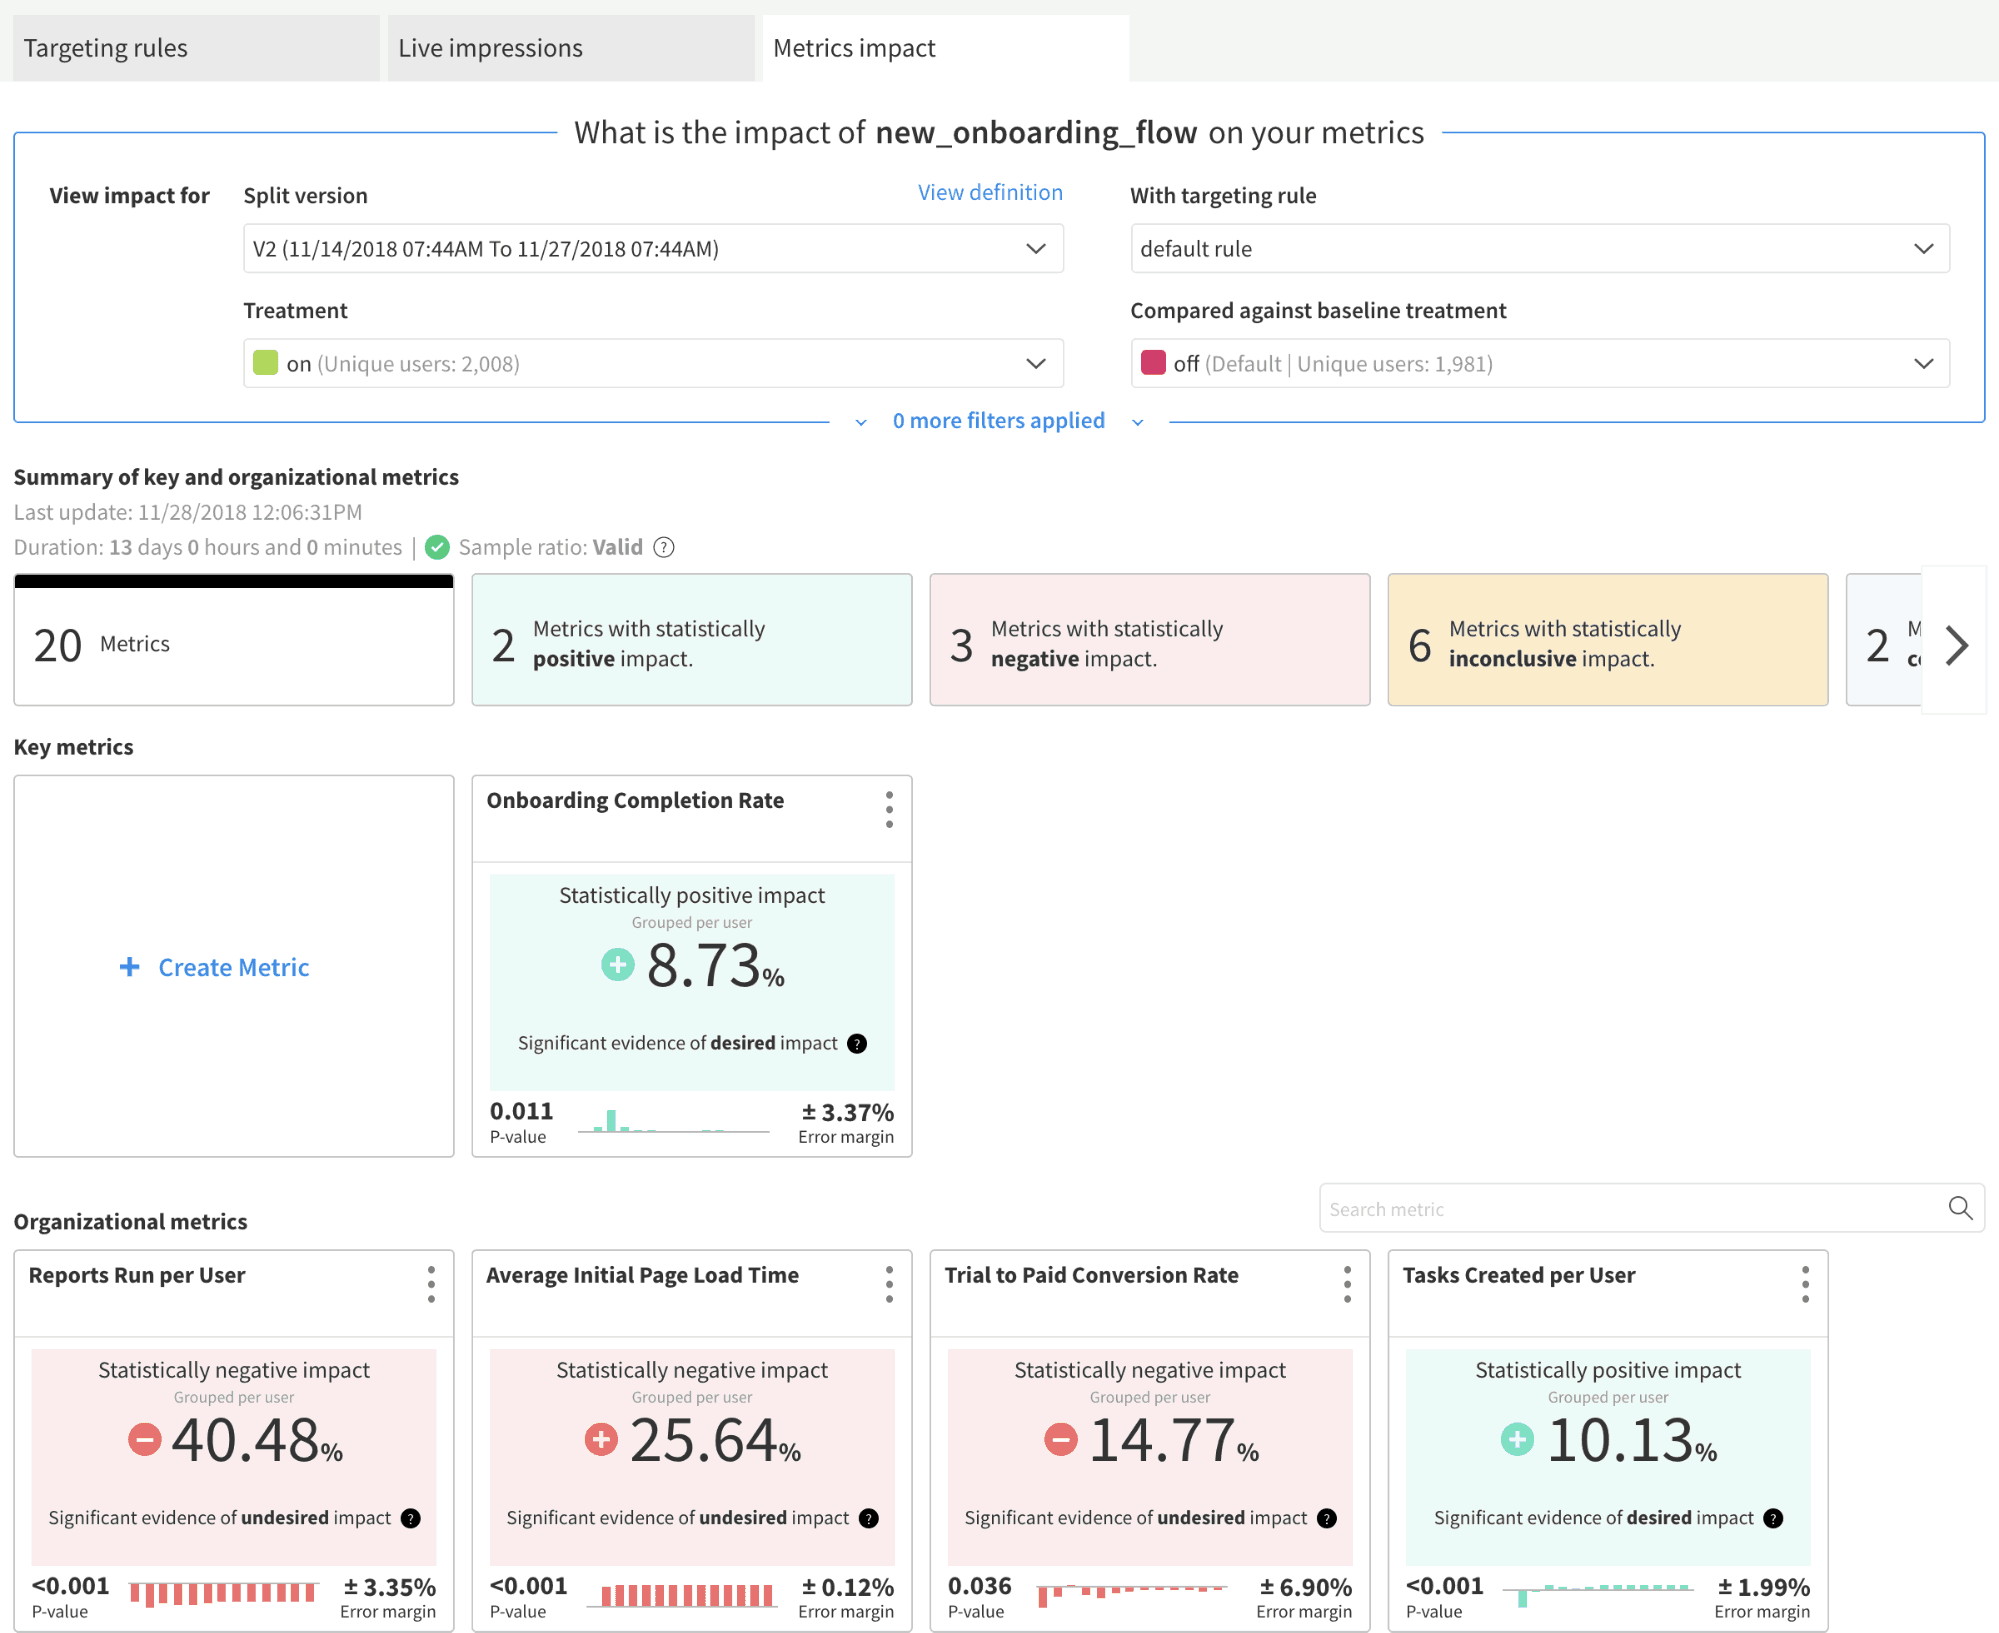This screenshot has height=1633, width=1999.
Task: Open the View definition link
Action: 989,192
